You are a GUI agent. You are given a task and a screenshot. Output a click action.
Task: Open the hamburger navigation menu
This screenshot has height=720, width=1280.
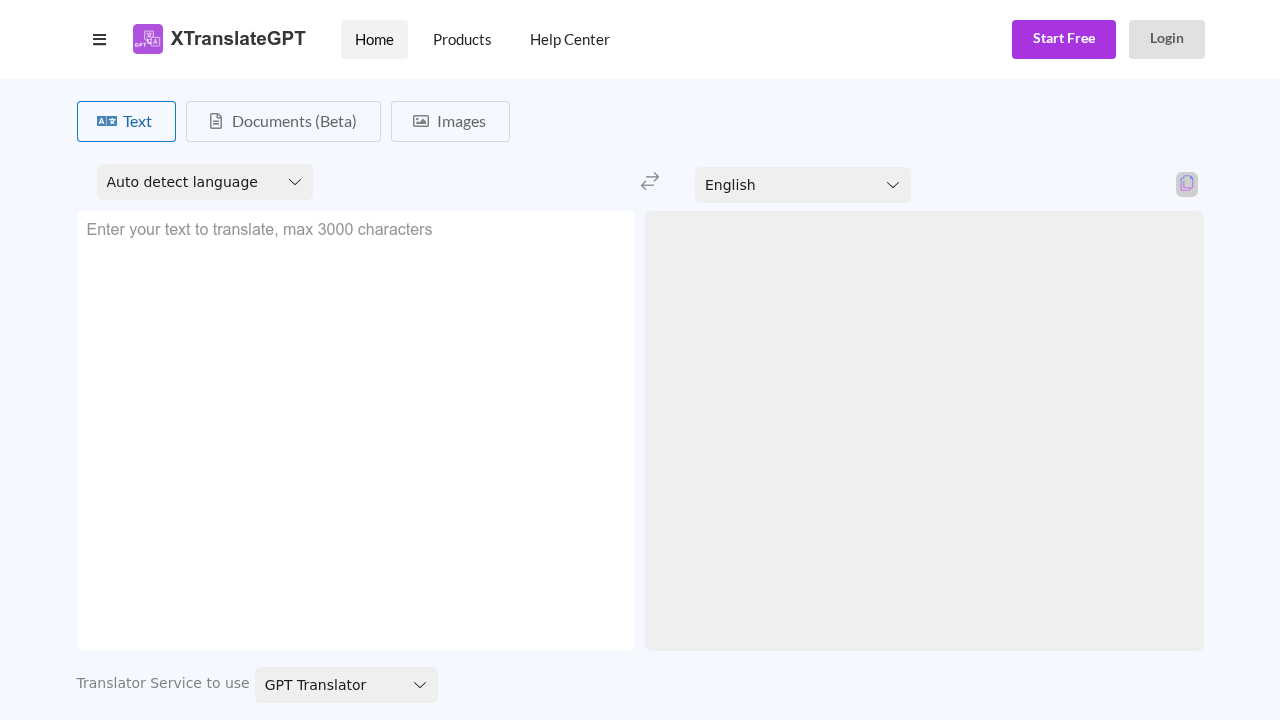(x=99, y=39)
